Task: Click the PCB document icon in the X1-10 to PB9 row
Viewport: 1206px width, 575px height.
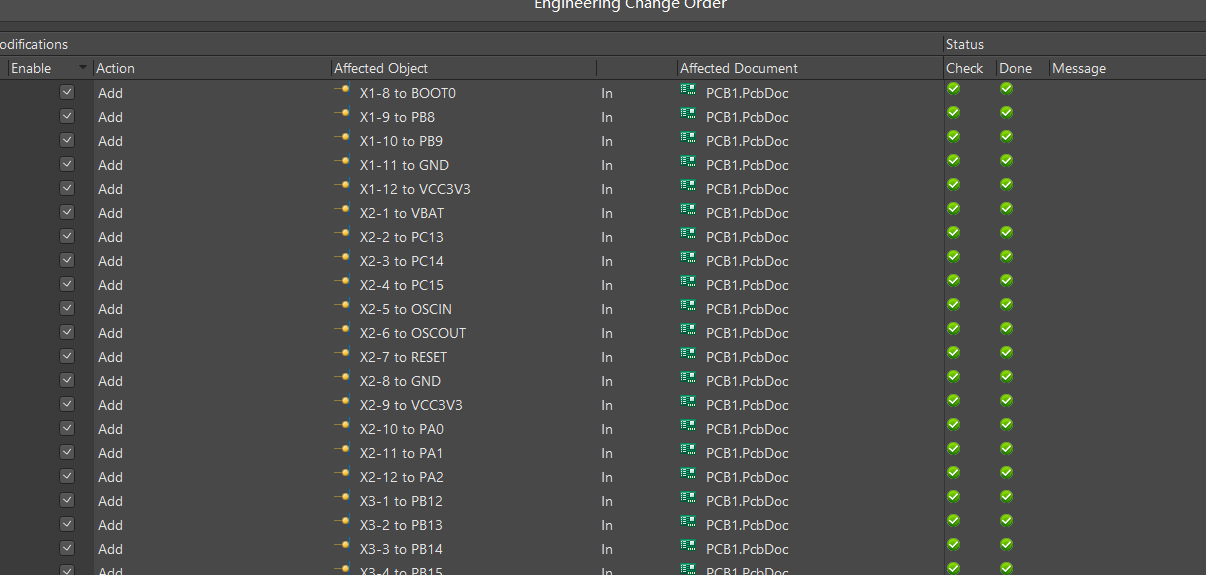Action: pyautogui.click(x=688, y=137)
